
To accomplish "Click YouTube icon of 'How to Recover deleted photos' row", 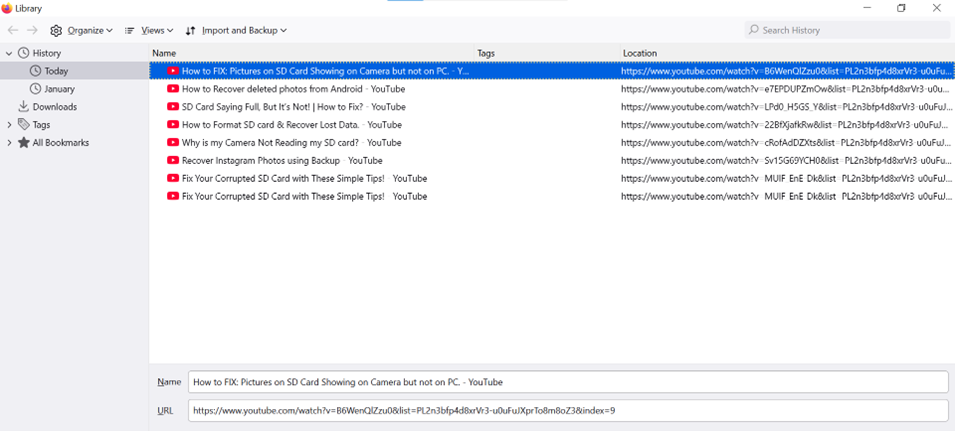I will [173, 89].
